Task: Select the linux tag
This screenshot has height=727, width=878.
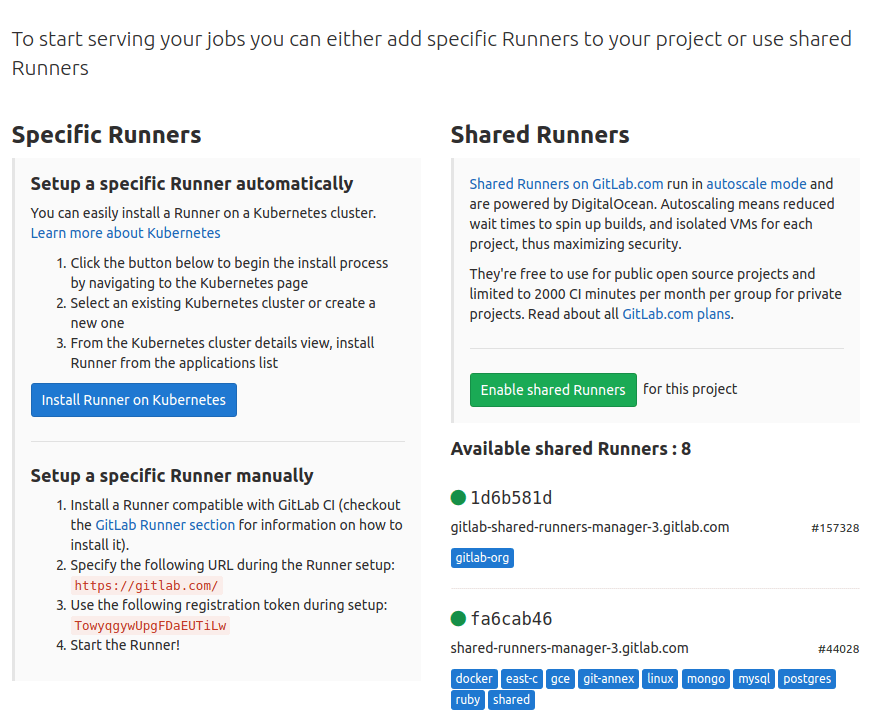Action: click(x=660, y=679)
